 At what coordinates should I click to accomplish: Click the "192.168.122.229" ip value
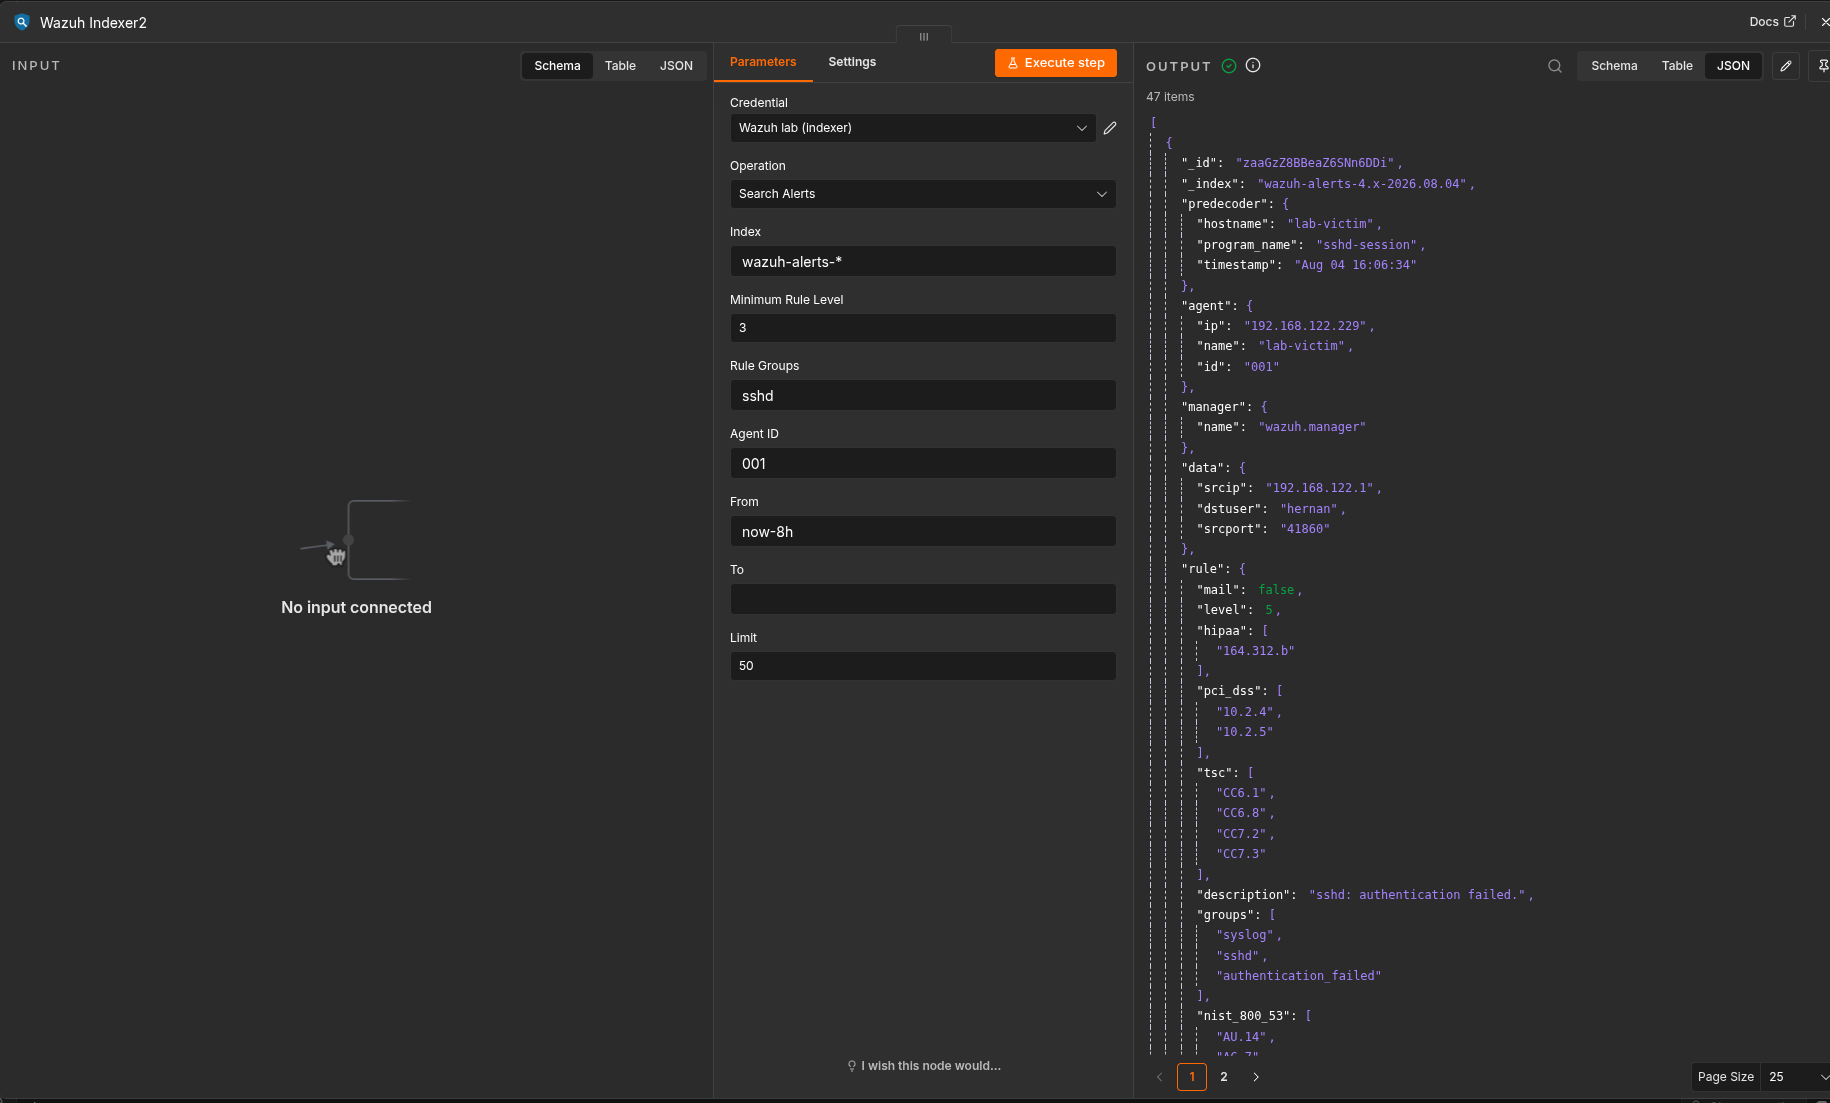[1305, 326]
